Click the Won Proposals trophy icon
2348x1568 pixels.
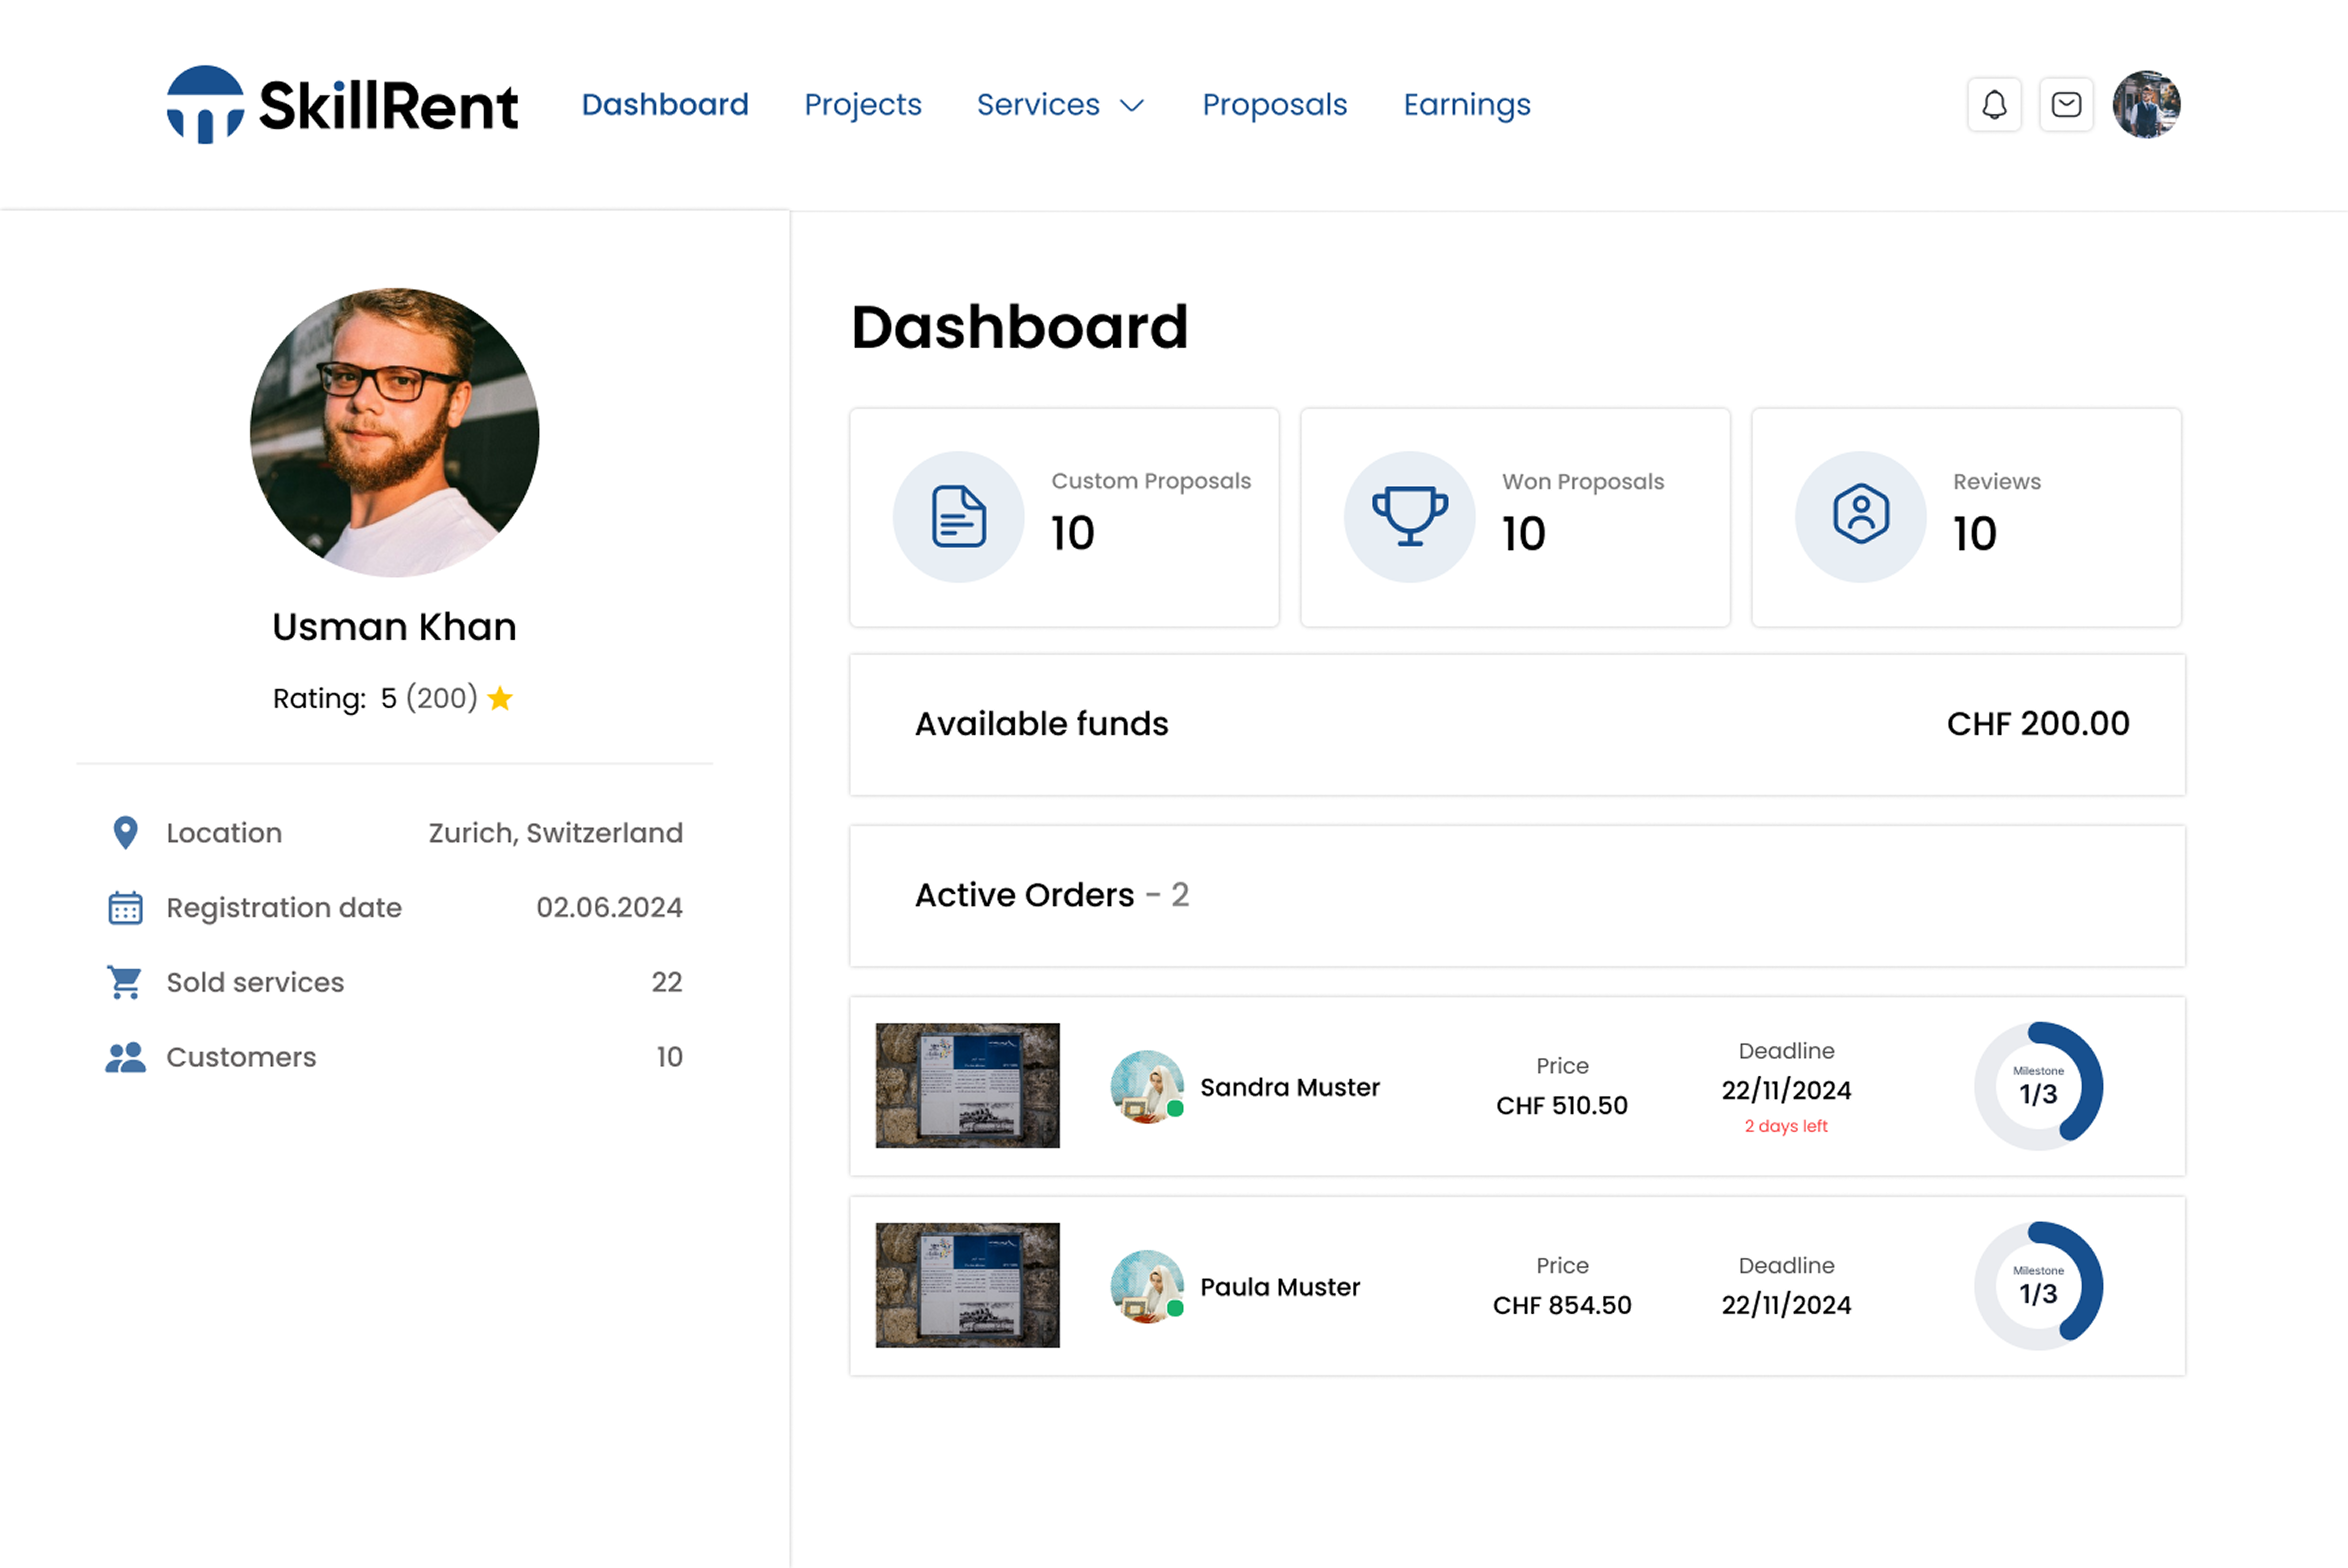[1409, 517]
